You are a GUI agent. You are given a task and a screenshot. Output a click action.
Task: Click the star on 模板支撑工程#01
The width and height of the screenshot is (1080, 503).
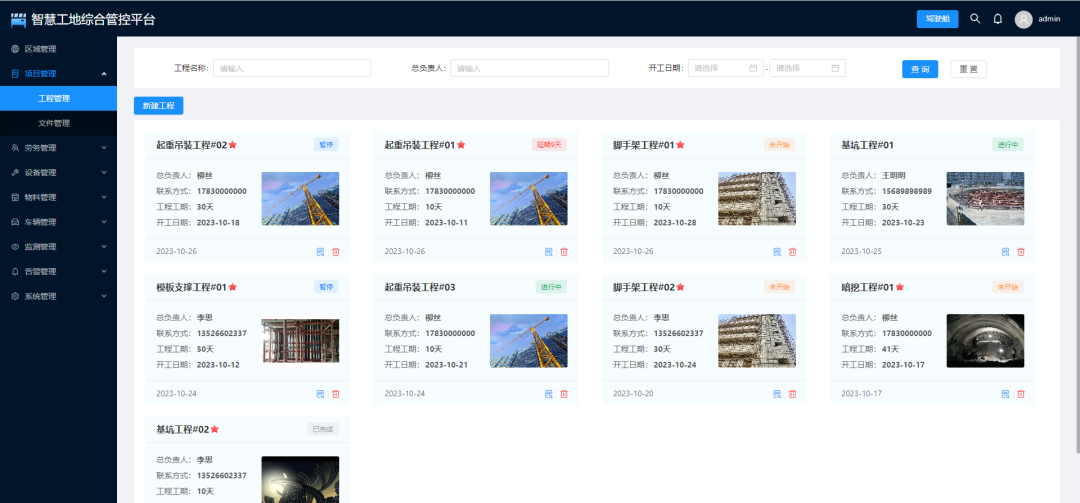pos(233,287)
